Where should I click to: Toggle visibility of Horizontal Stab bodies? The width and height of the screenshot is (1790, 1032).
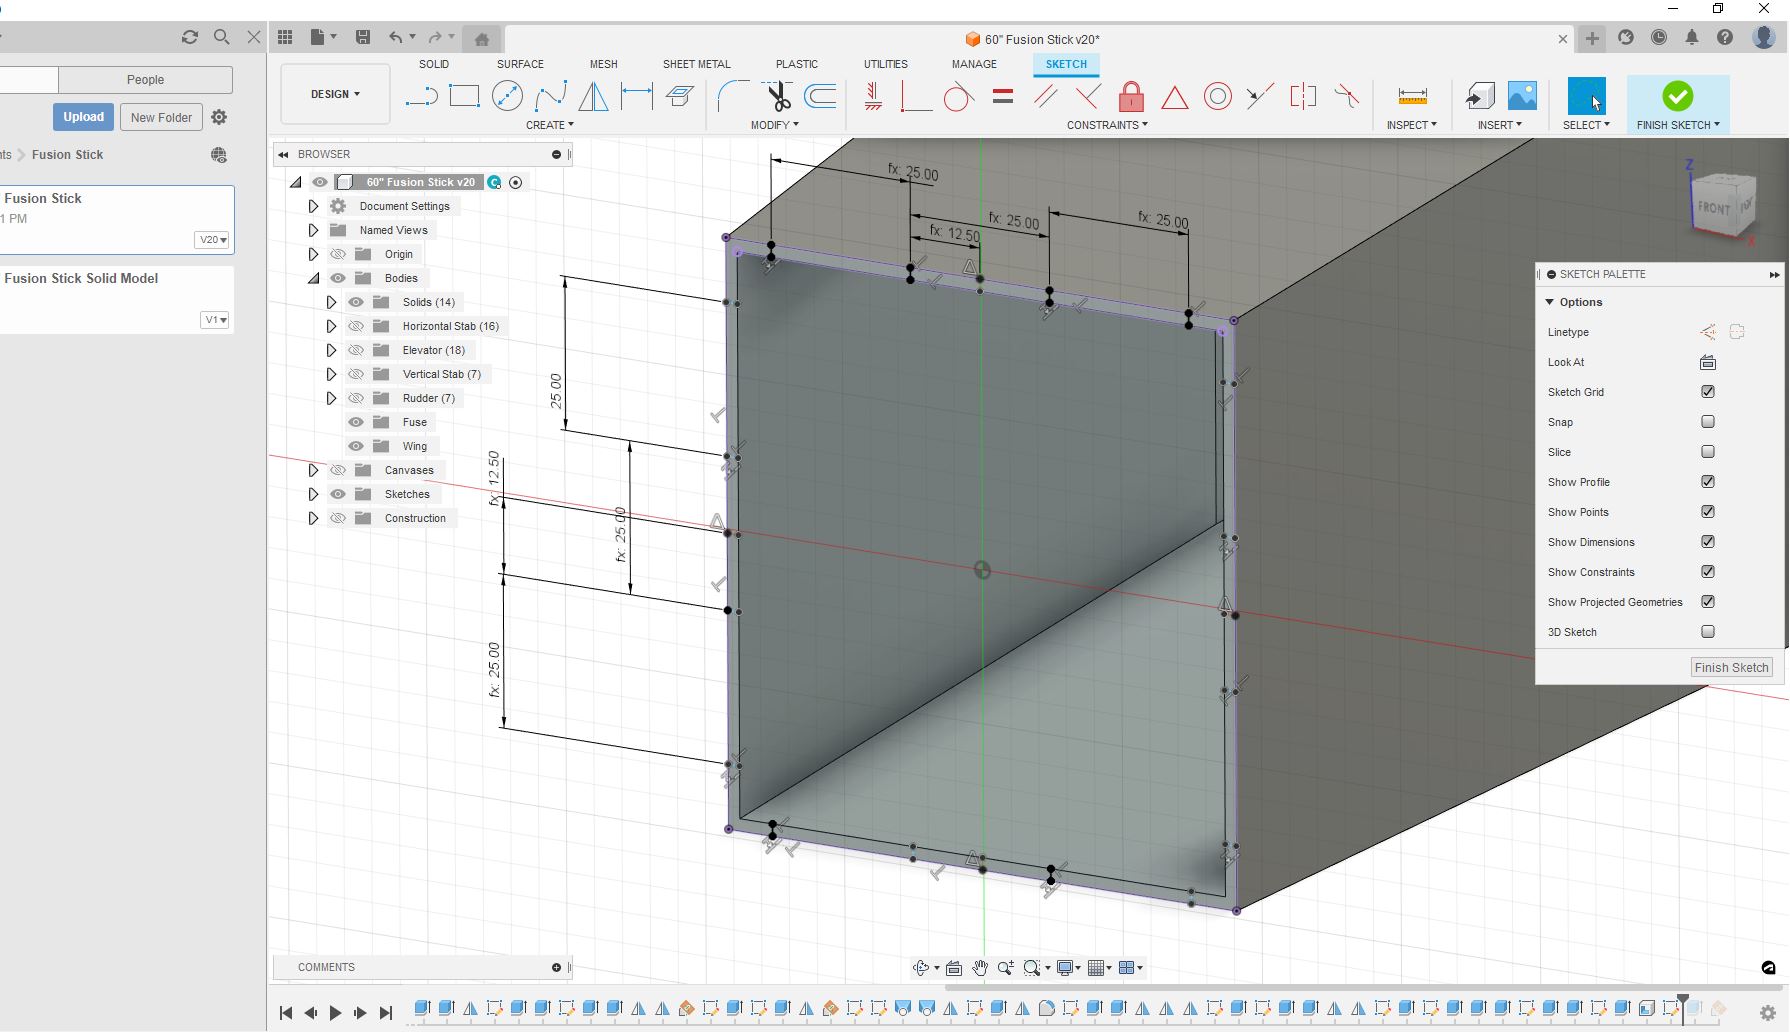coord(356,326)
